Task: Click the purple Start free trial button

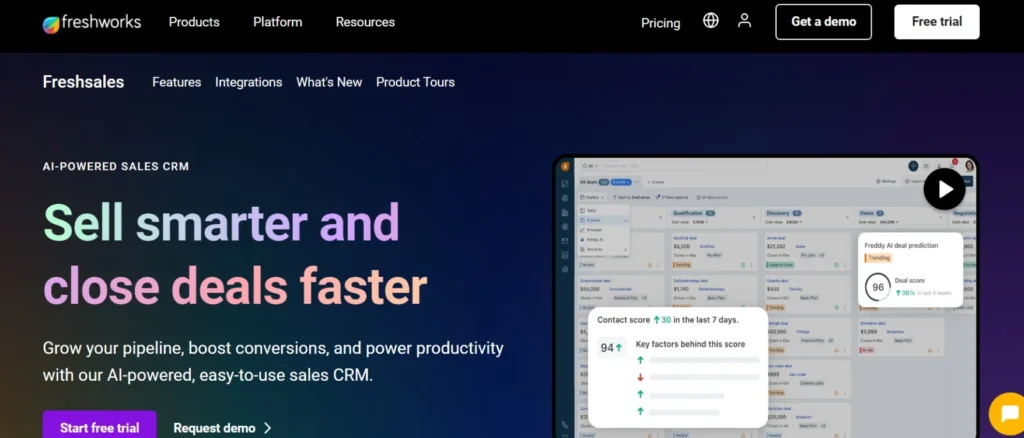Action: pyautogui.click(x=99, y=427)
